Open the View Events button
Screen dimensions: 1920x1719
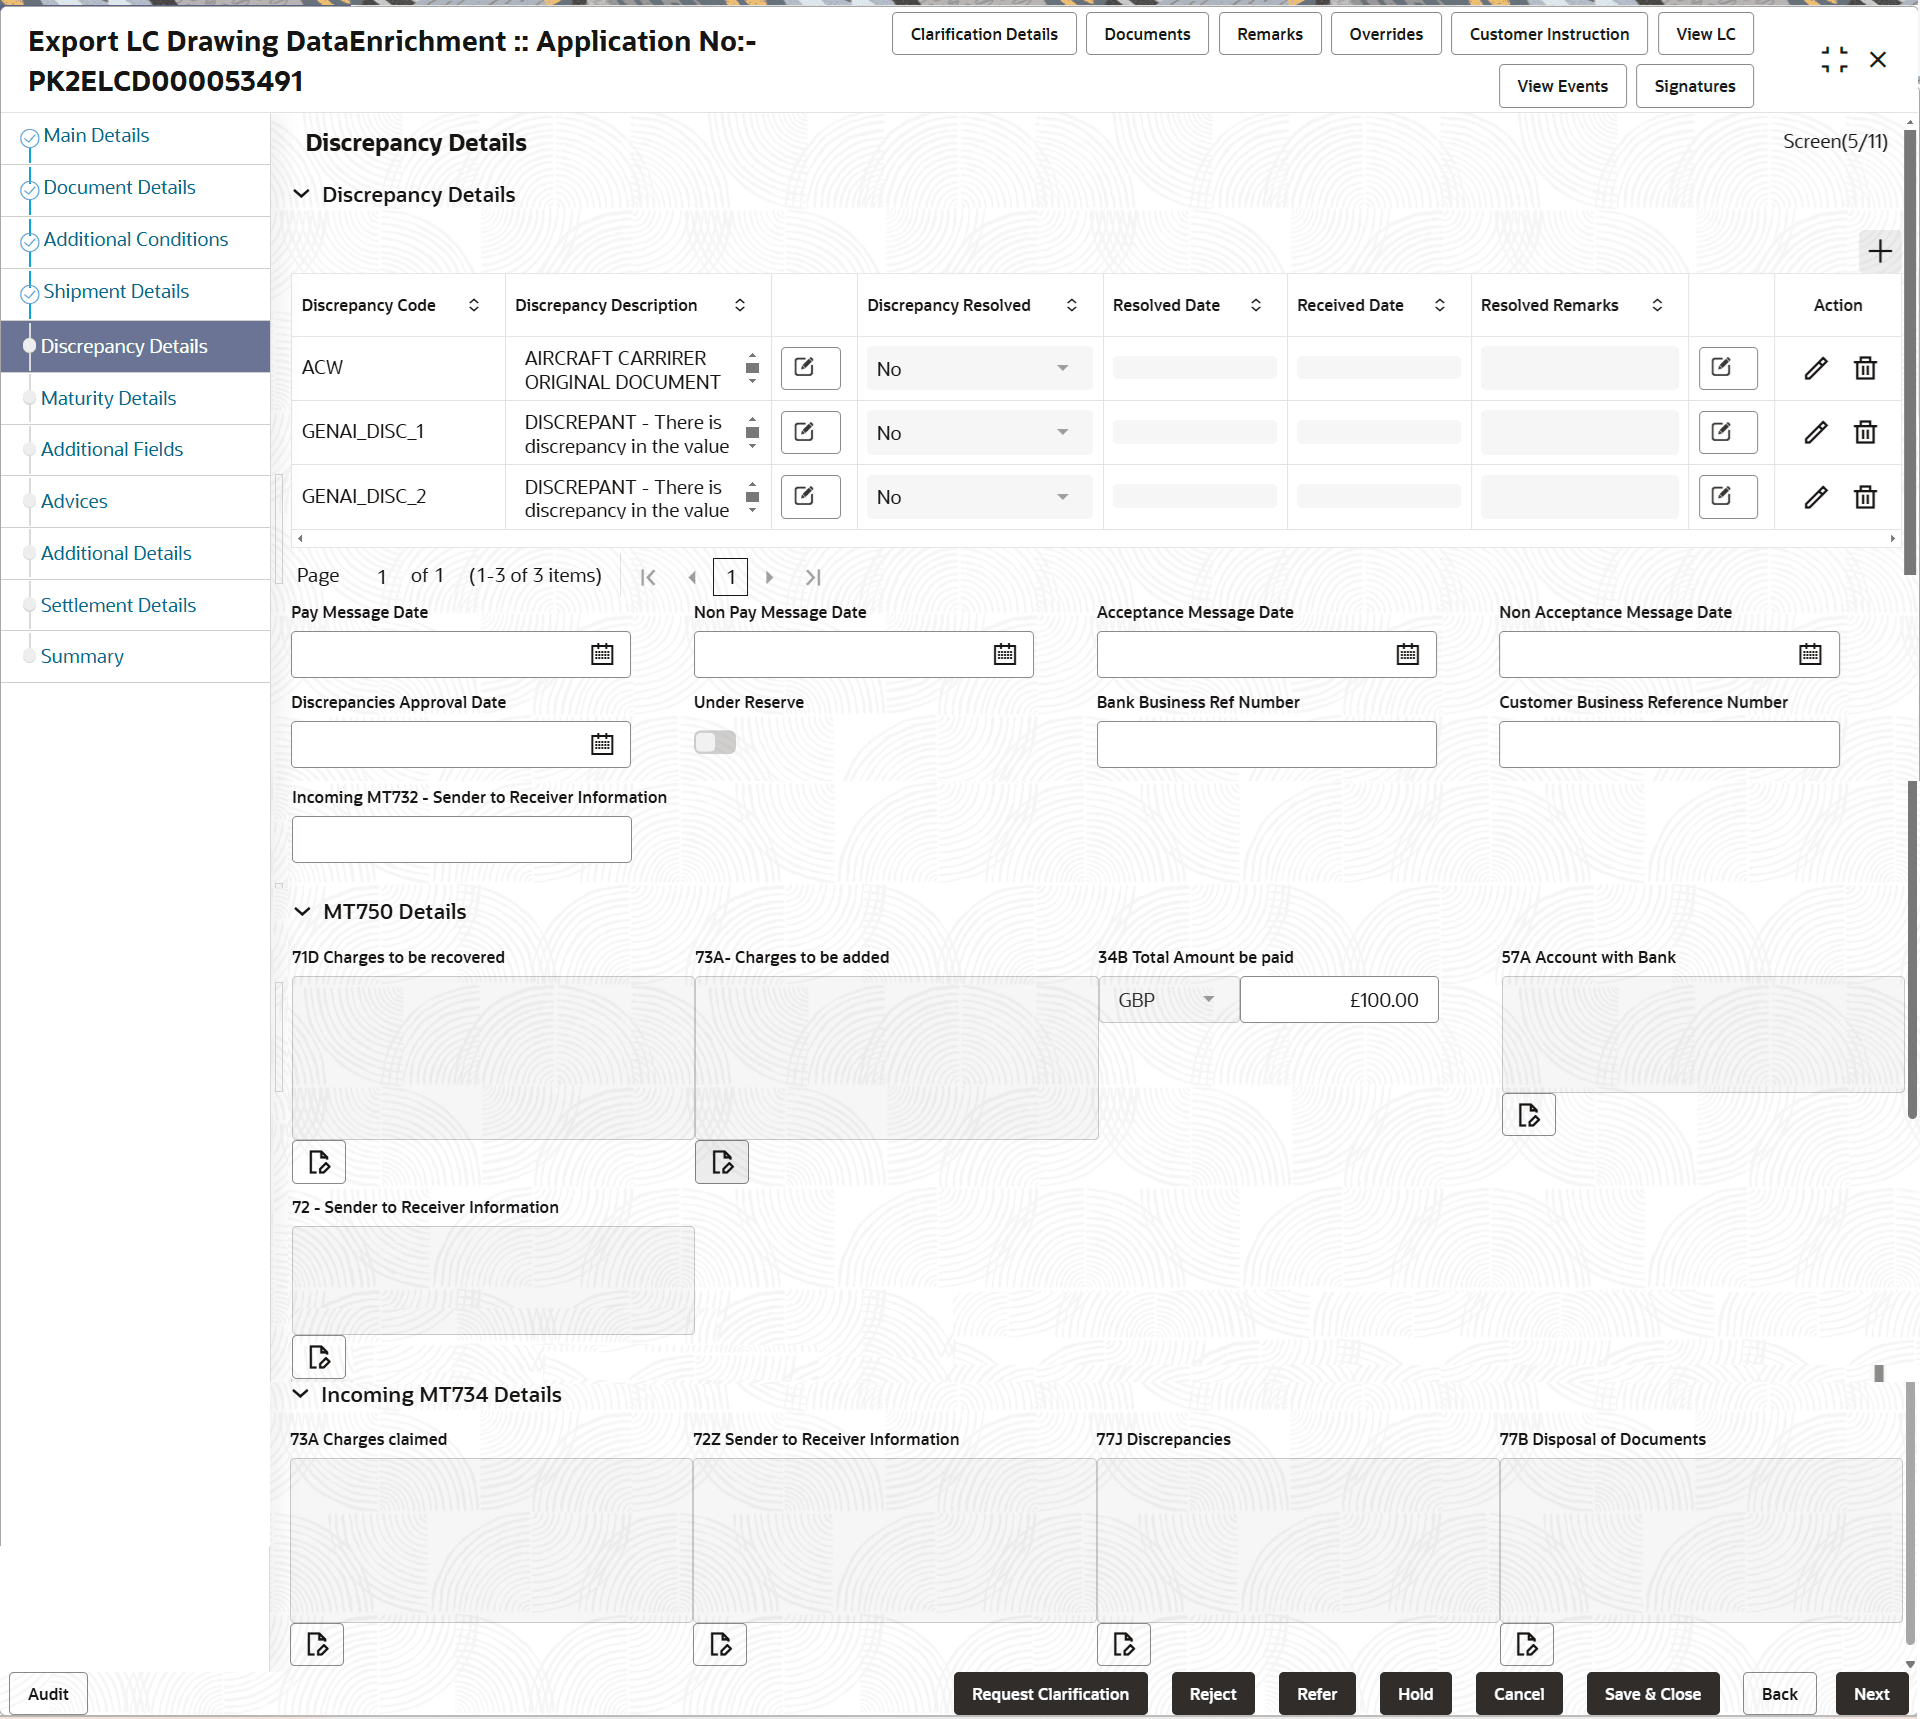tap(1561, 86)
